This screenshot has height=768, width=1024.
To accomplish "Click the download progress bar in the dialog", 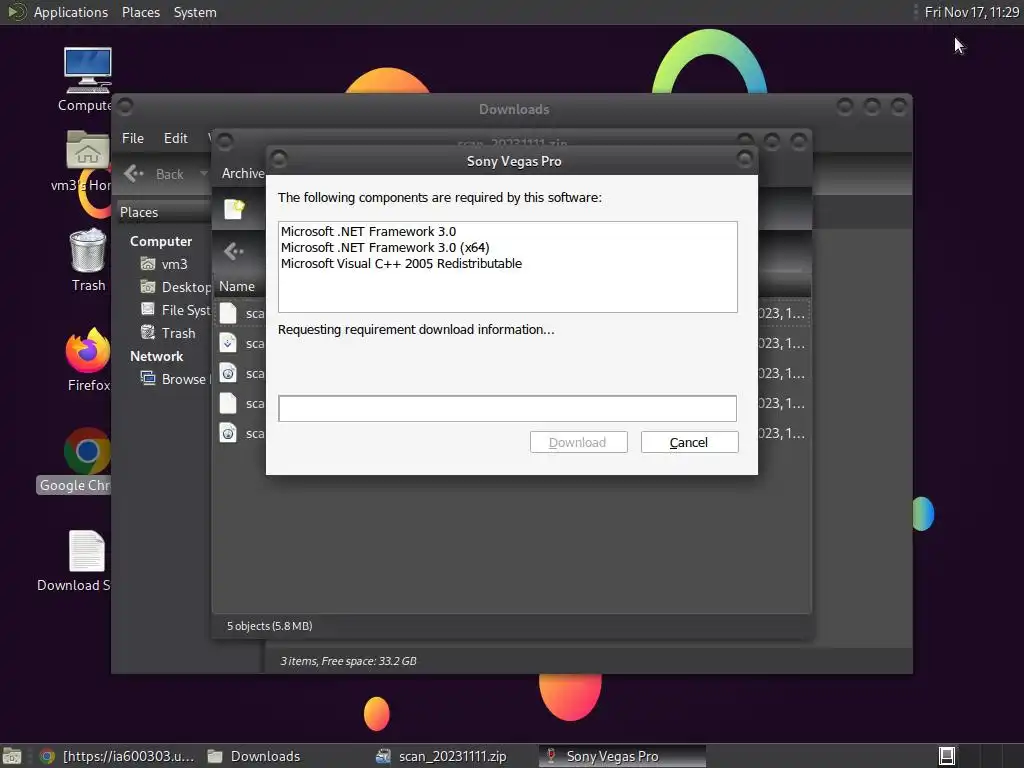I will (507, 408).
